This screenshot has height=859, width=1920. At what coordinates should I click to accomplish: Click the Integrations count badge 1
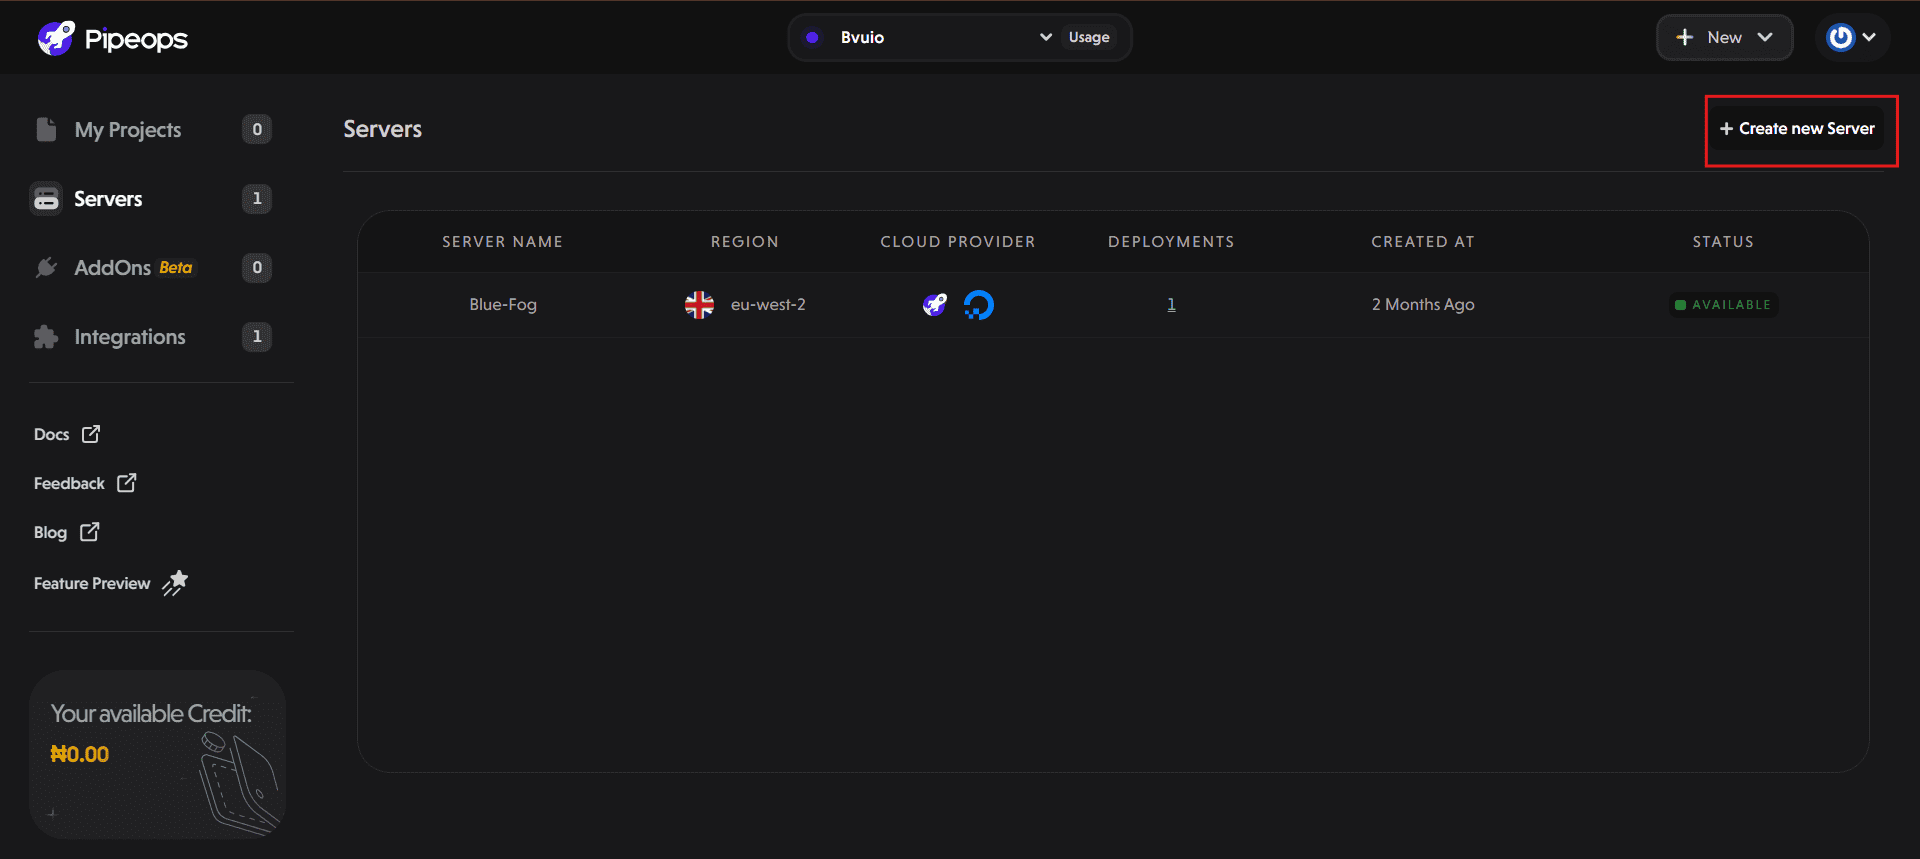coord(257,336)
